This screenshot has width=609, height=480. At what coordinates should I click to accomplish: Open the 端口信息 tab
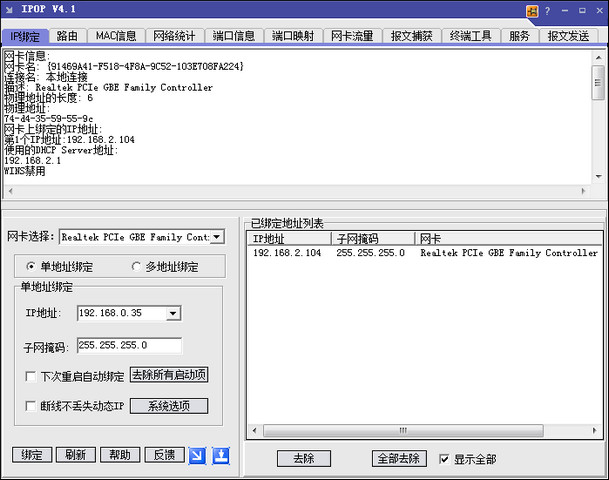pos(234,36)
